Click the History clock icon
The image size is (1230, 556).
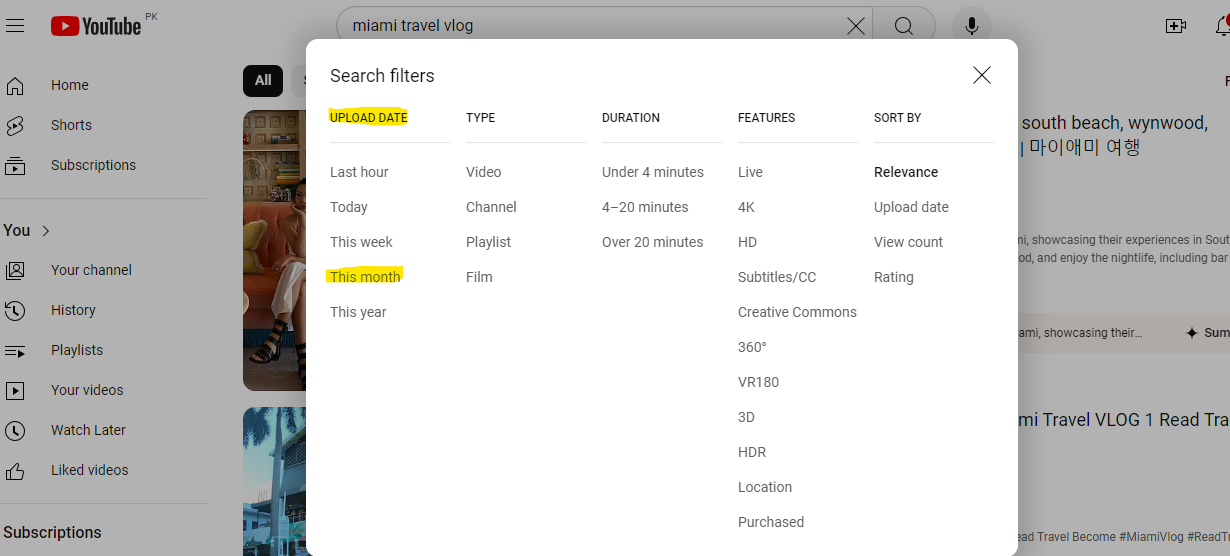coord(15,310)
